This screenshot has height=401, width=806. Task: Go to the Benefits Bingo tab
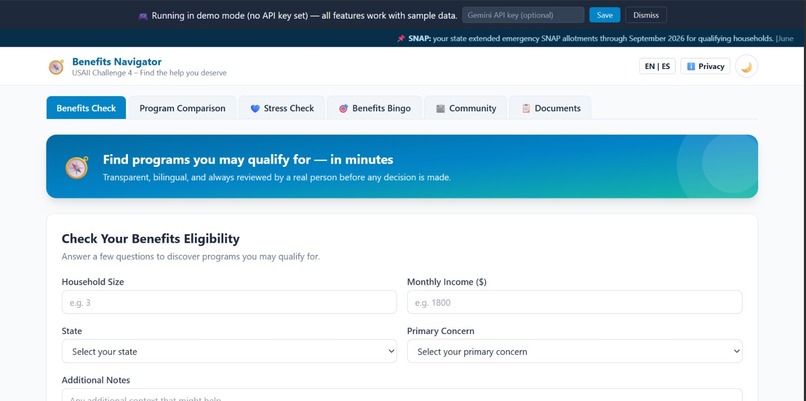point(375,108)
